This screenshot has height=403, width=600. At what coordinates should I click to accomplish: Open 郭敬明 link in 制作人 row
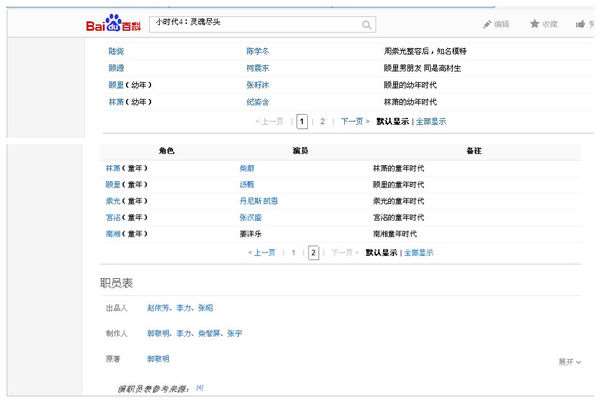[158, 333]
